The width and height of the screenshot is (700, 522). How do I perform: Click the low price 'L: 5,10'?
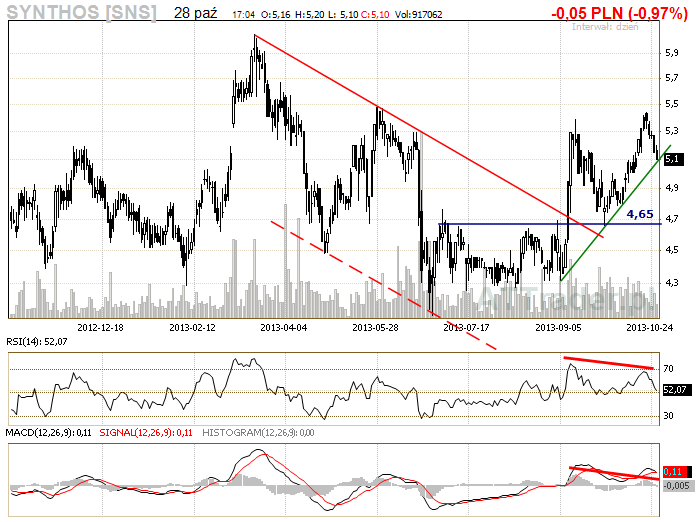point(343,15)
